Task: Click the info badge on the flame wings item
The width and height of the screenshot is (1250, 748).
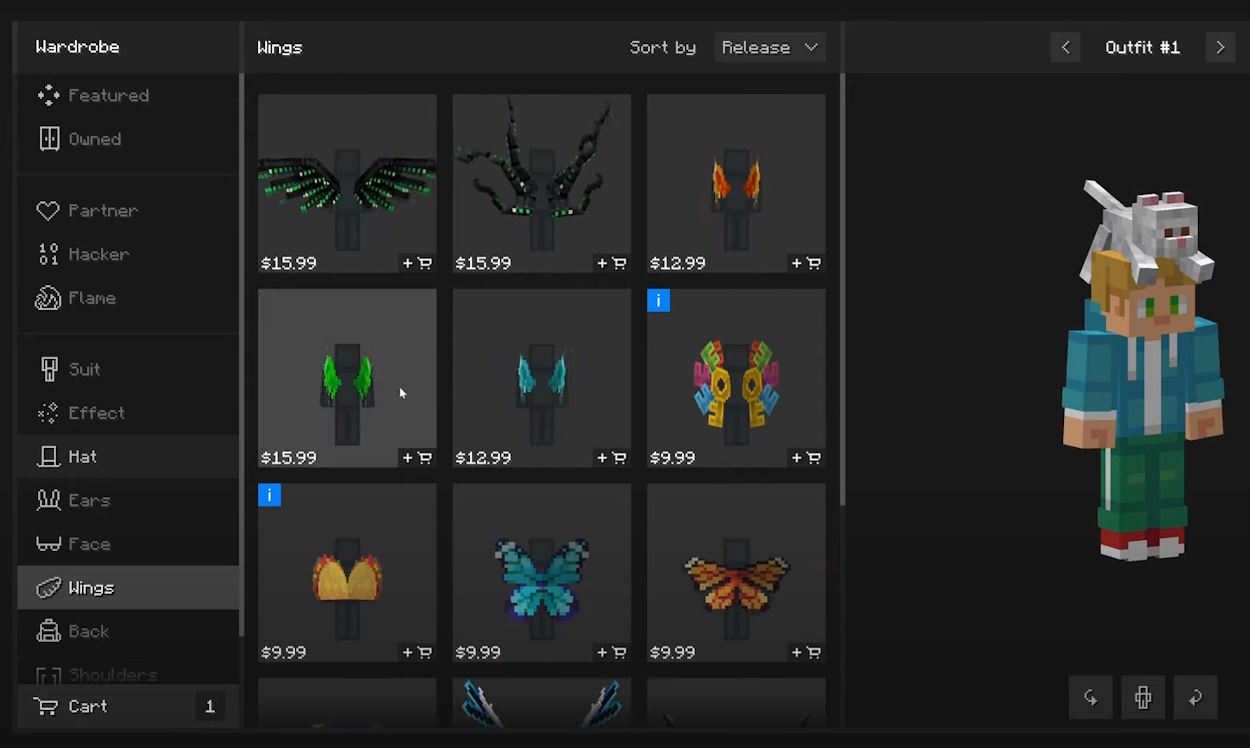Action: [269, 494]
